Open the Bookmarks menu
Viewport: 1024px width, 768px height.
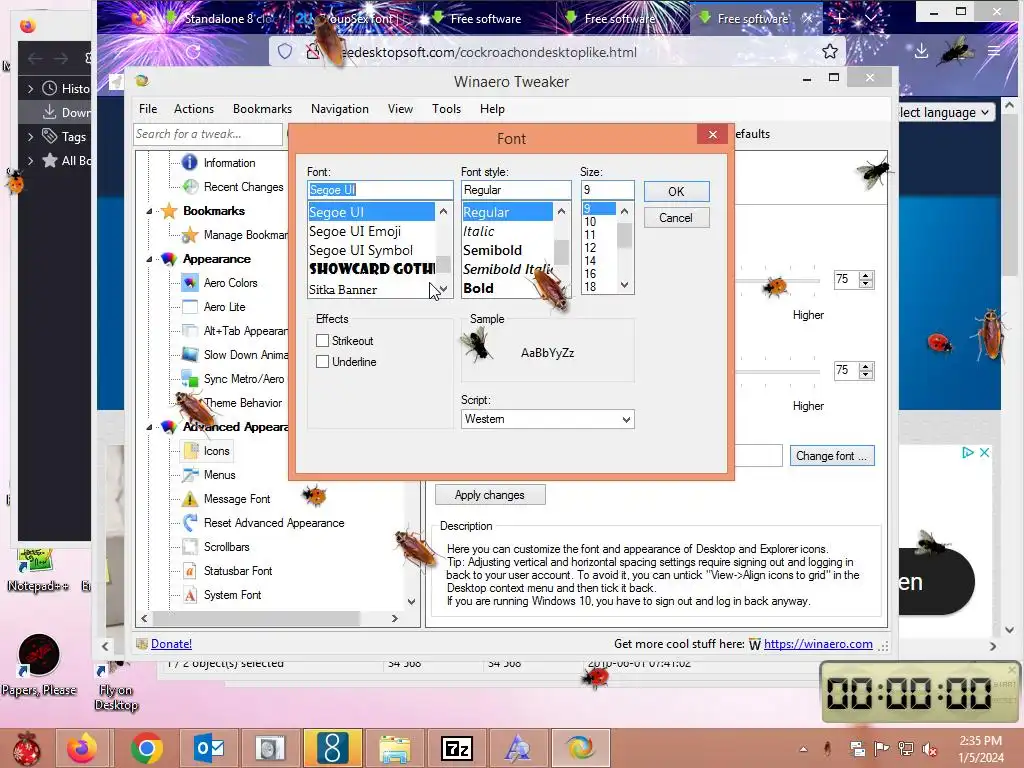click(263, 109)
